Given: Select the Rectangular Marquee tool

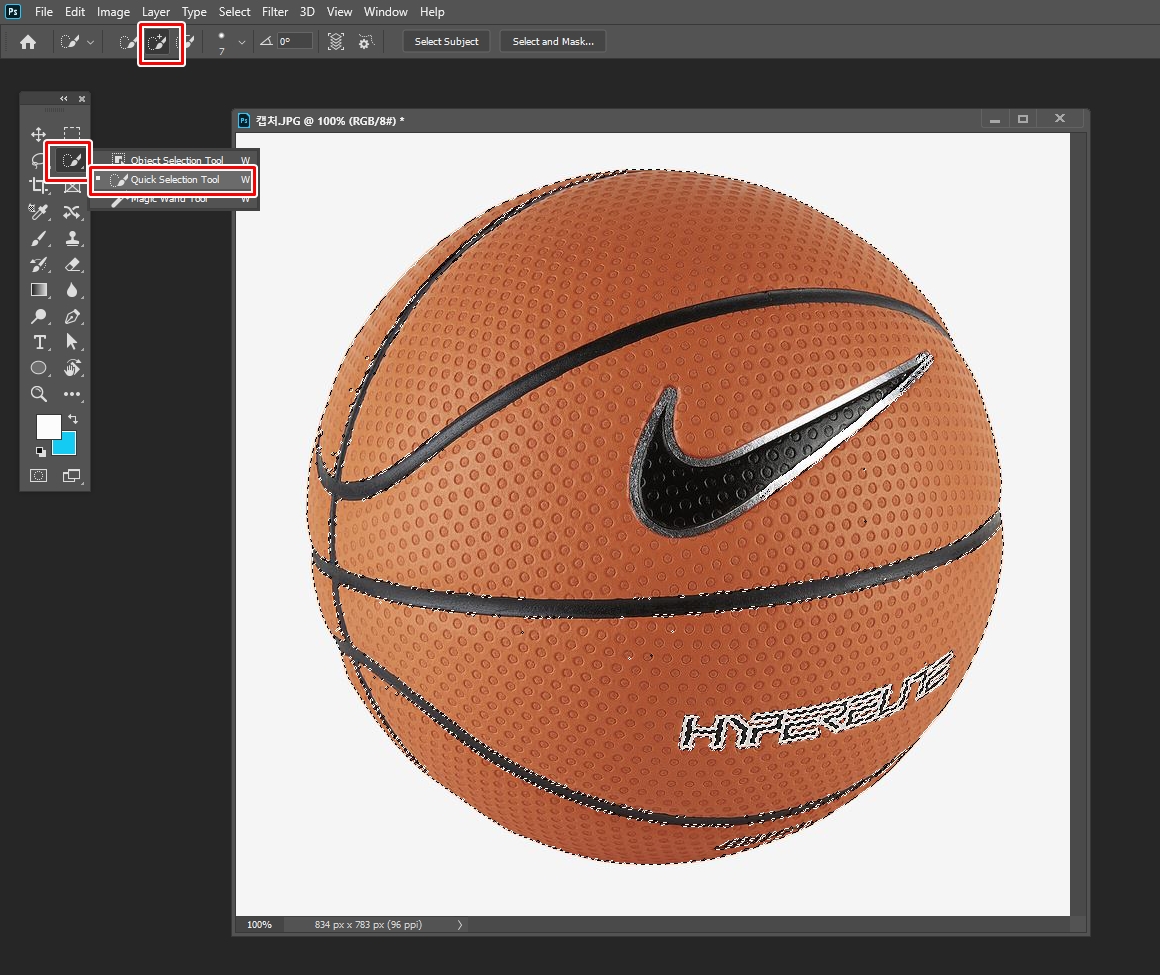Looking at the screenshot, I should [72, 134].
